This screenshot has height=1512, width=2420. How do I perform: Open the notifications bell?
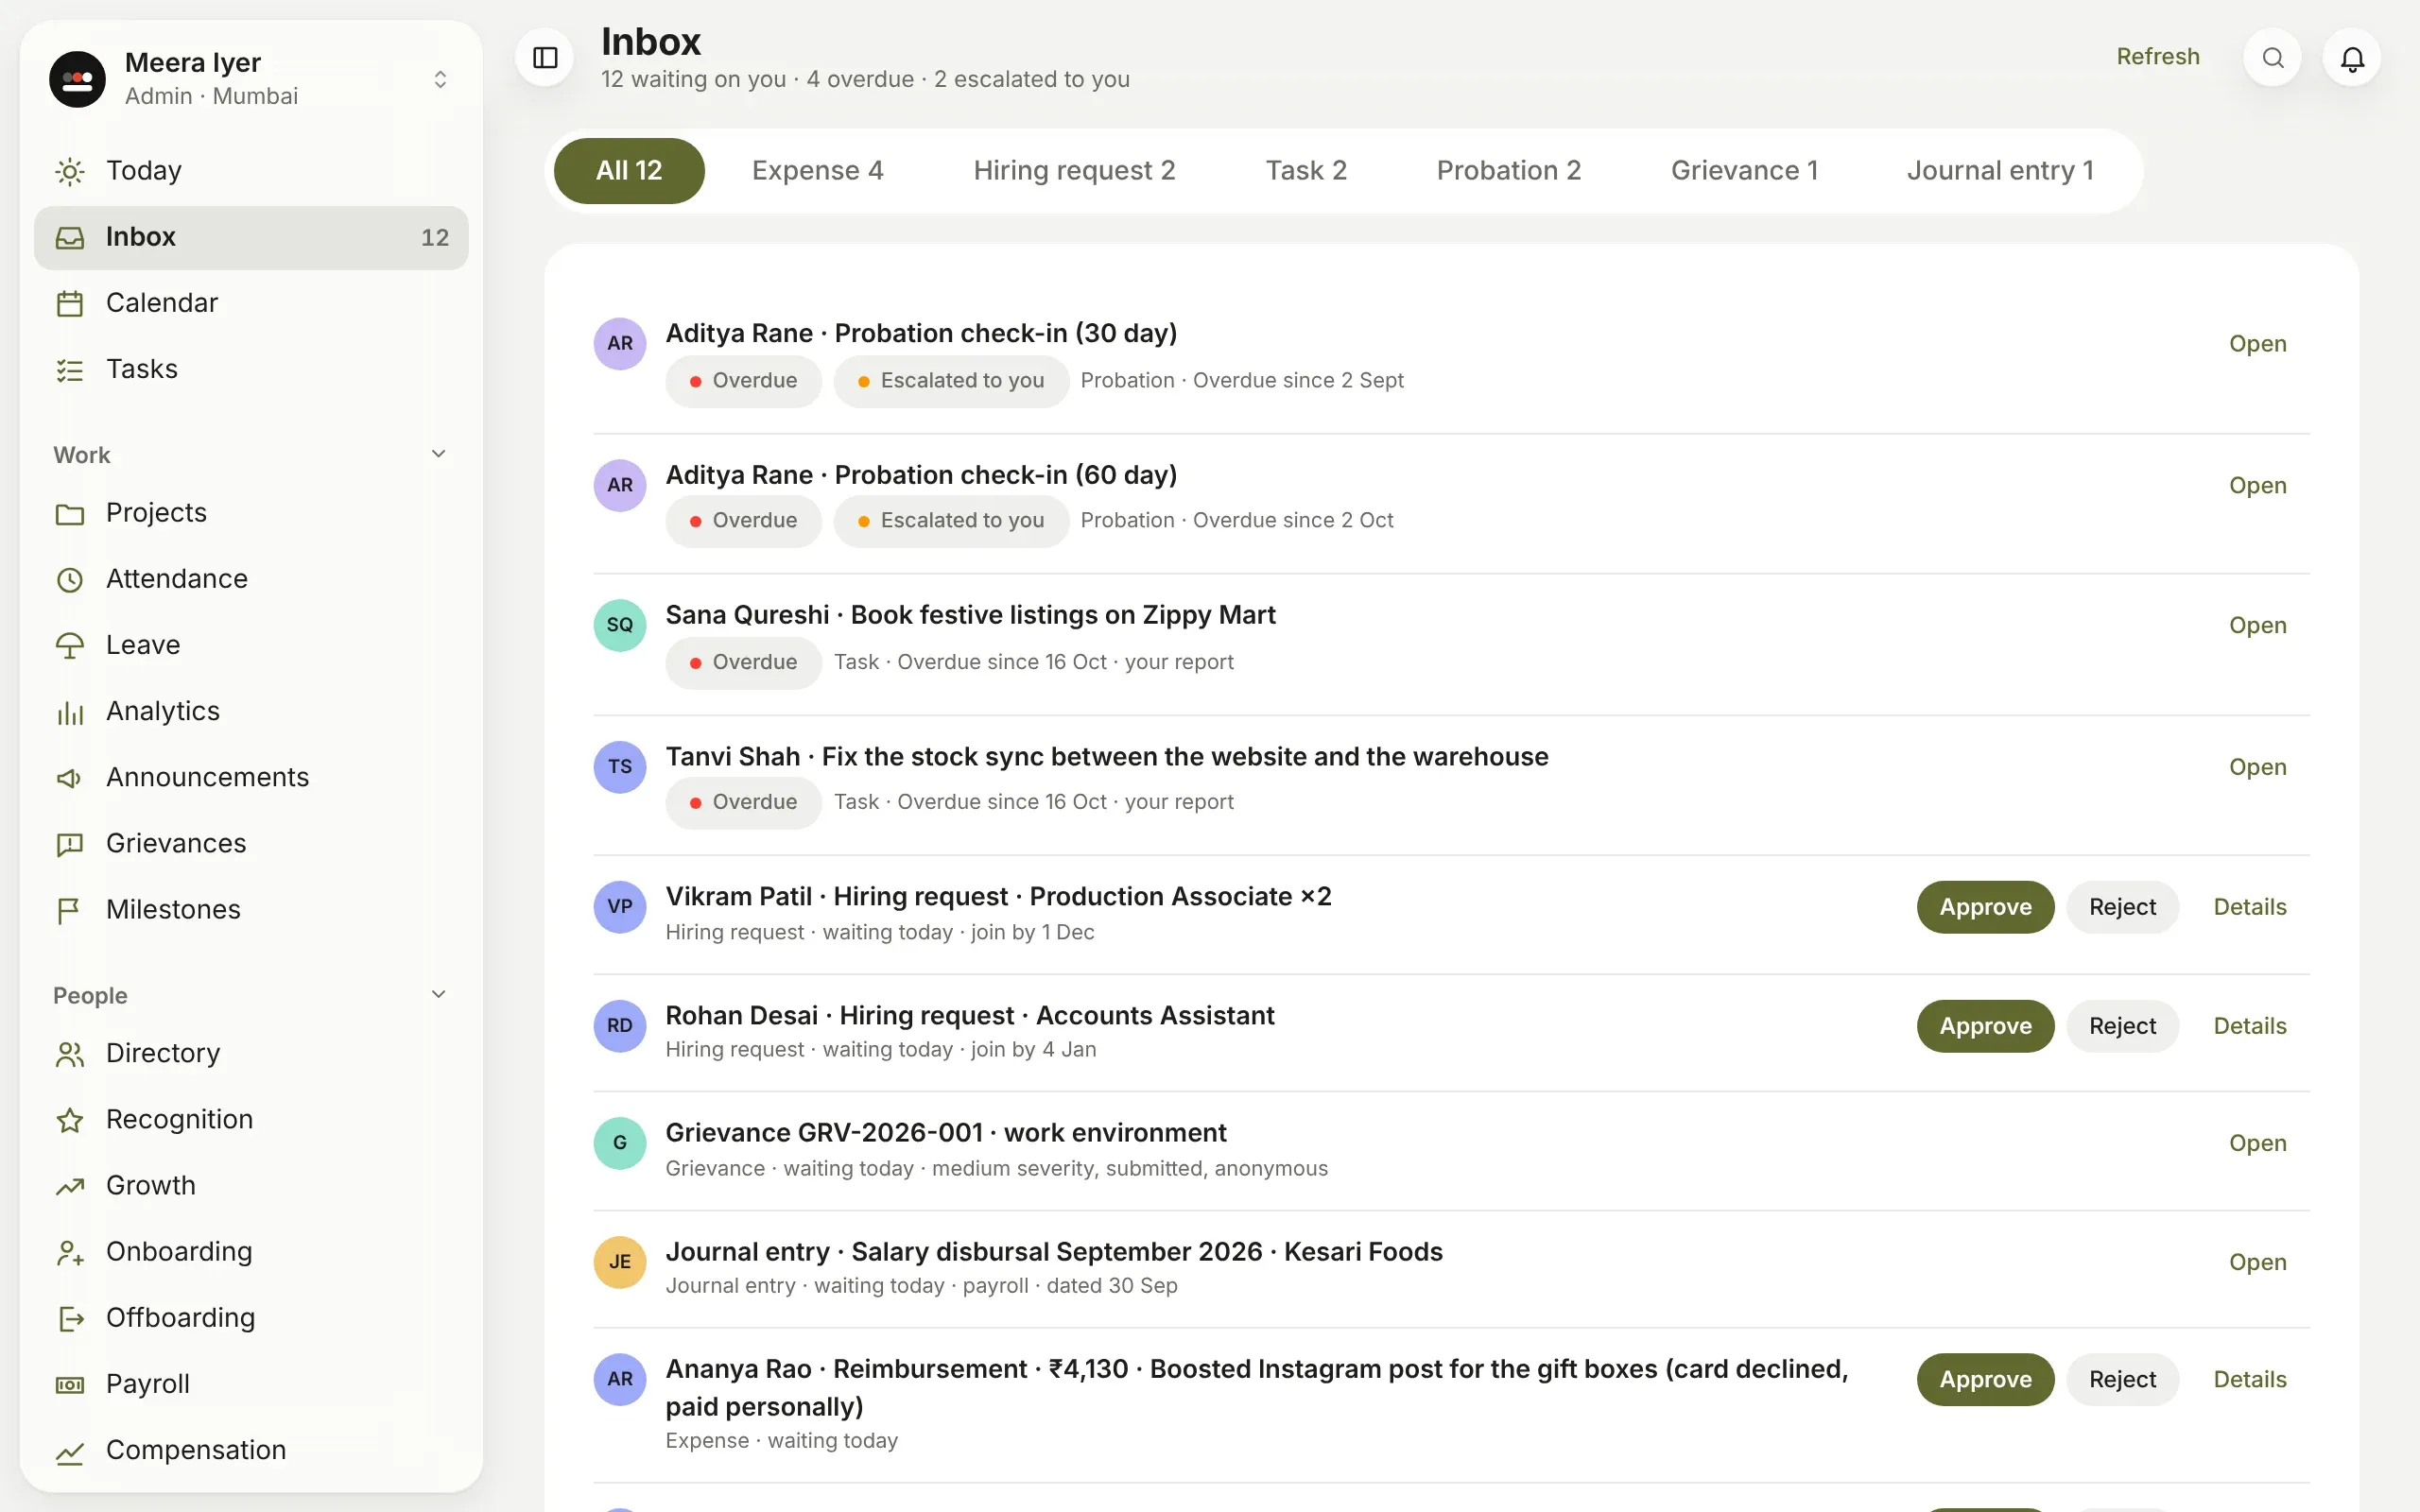(x=2352, y=58)
